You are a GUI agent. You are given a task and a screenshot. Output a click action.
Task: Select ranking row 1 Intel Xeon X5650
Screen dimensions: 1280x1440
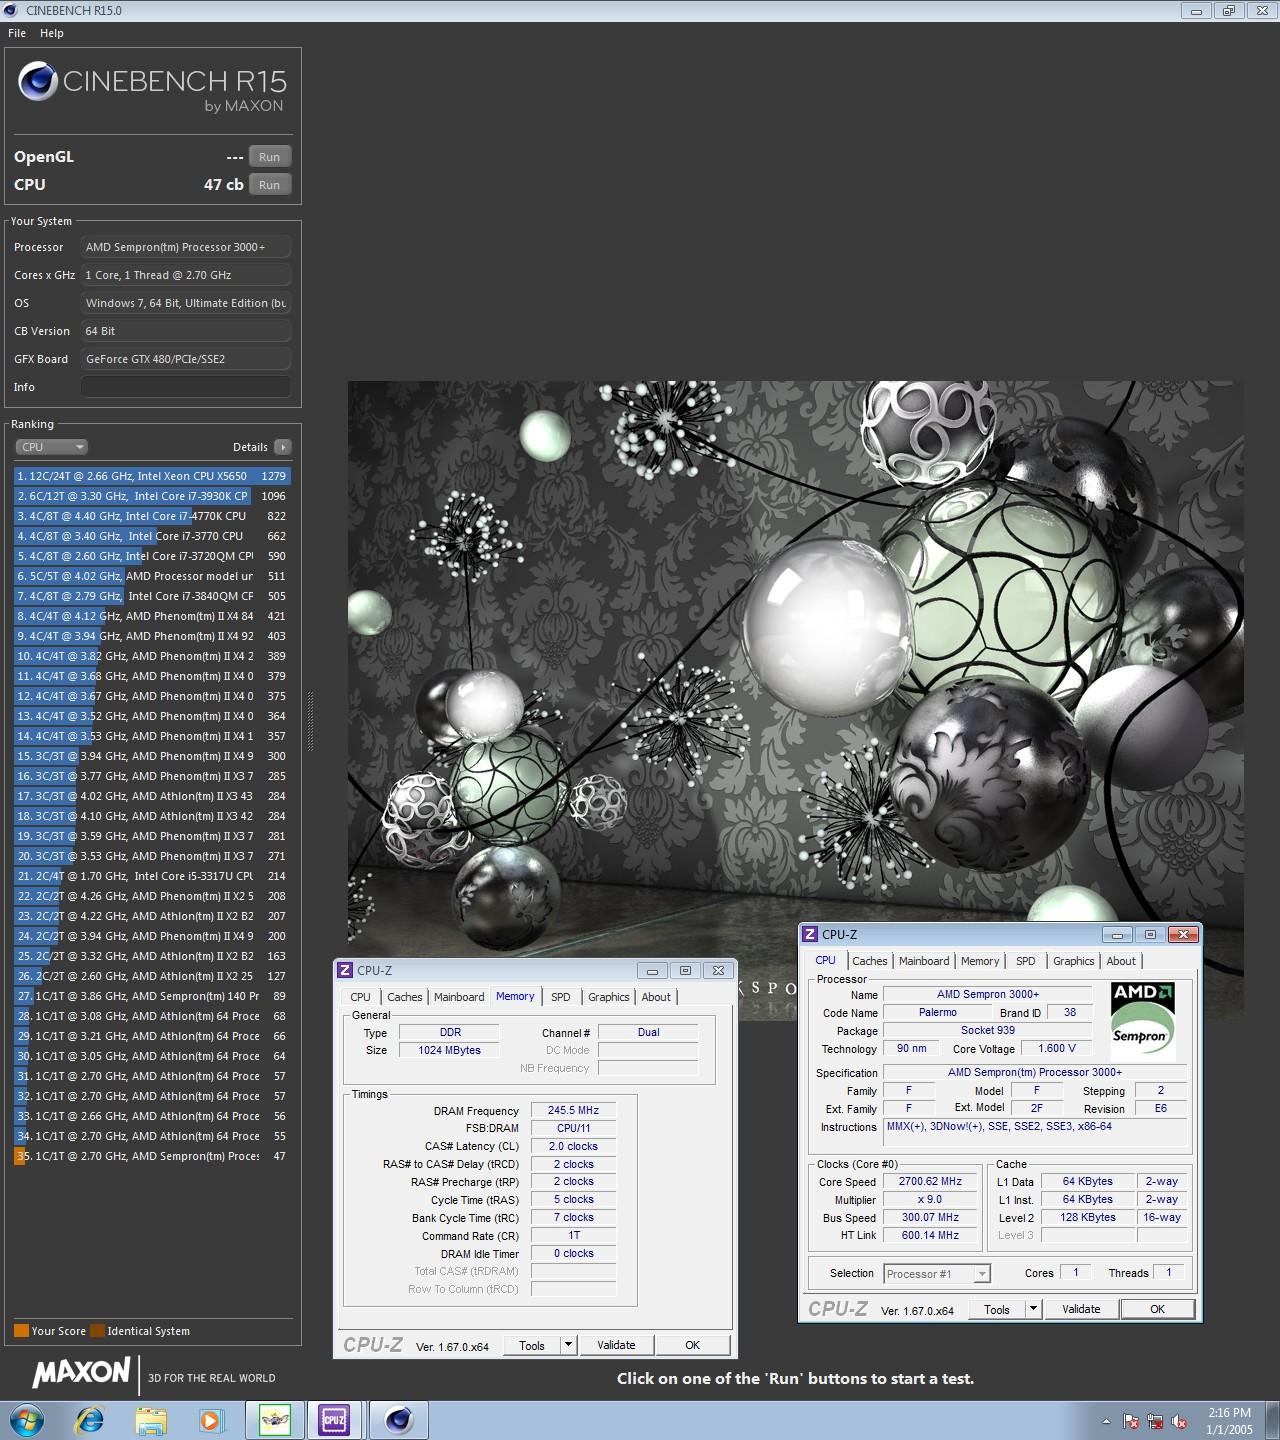click(152, 476)
